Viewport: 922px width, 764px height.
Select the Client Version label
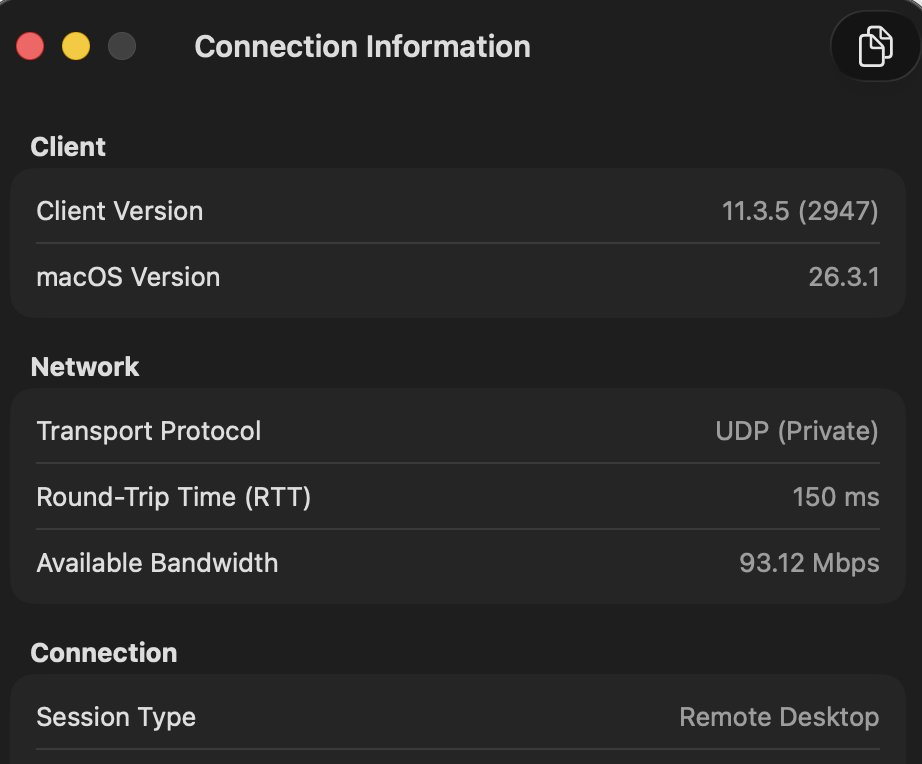point(119,211)
